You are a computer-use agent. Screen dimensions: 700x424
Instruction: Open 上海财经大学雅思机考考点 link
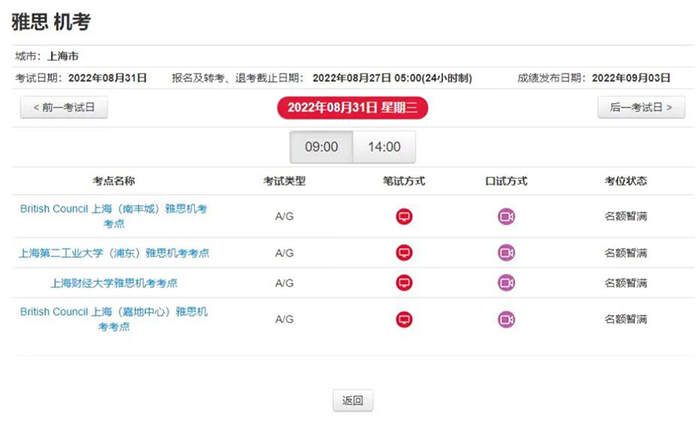pos(114,283)
